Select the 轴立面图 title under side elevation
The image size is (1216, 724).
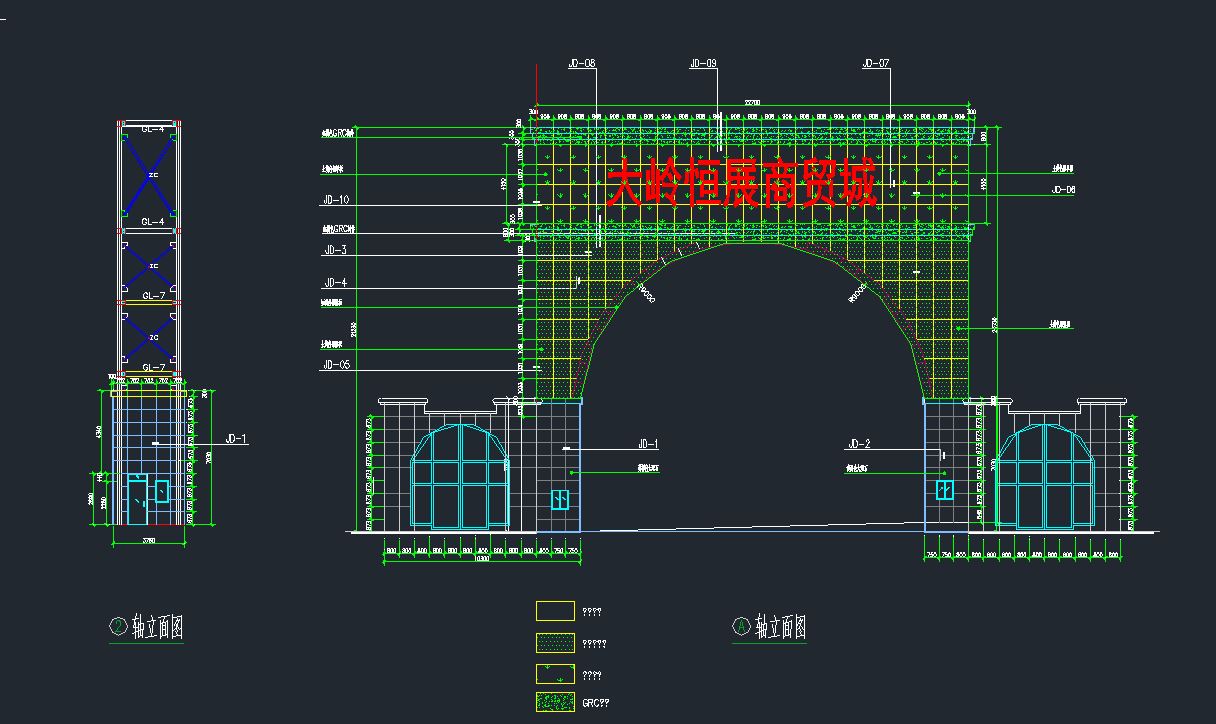(x=157, y=628)
